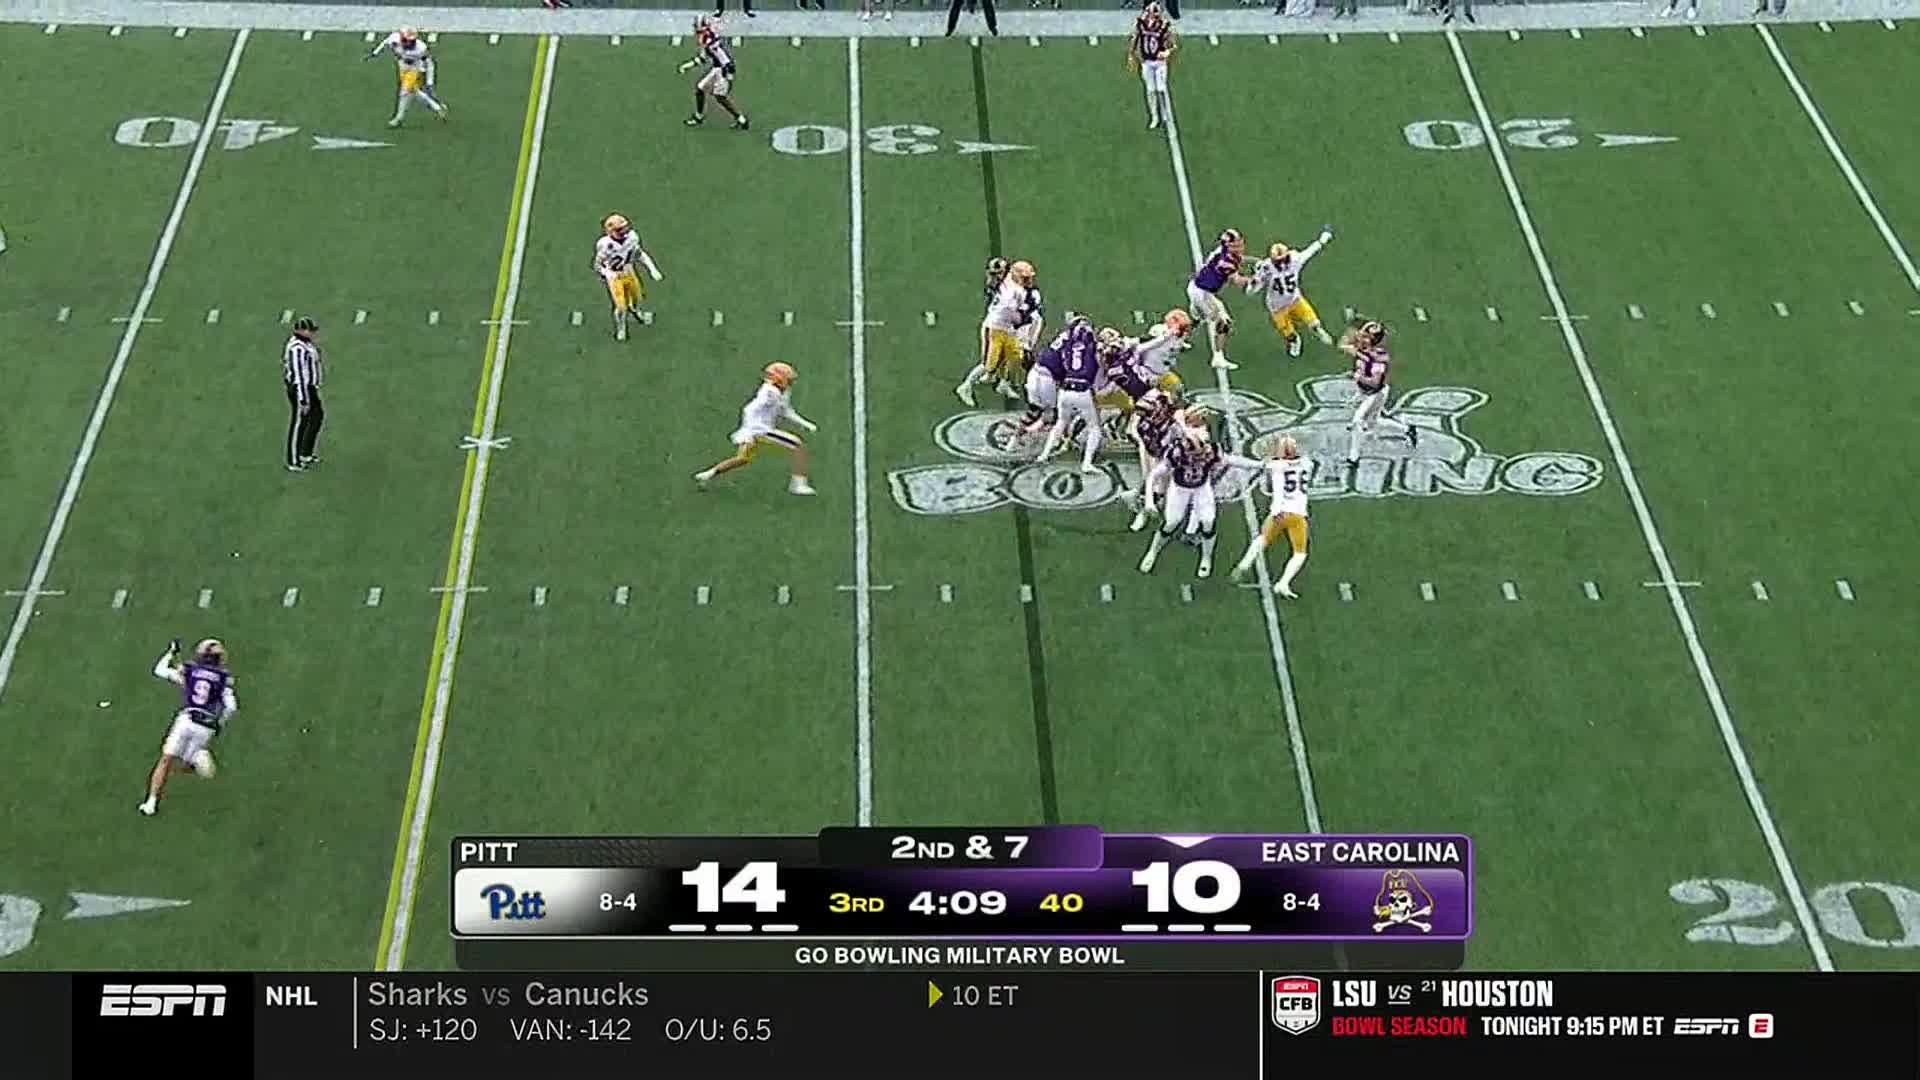The height and width of the screenshot is (1080, 1920).
Task: Click Pitt's score of 14
Action: (x=732, y=888)
